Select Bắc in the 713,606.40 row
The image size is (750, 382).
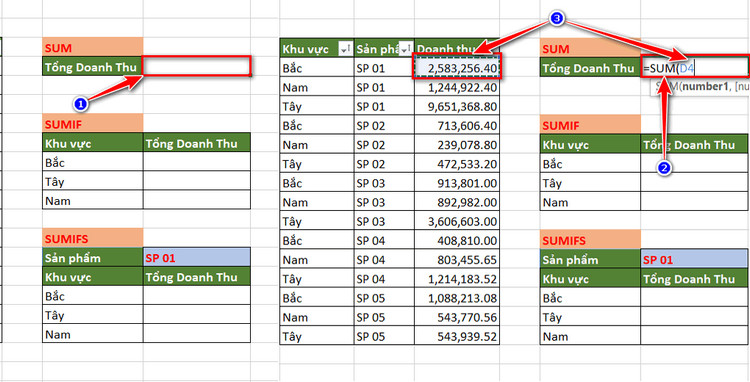click(x=317, y=126)
